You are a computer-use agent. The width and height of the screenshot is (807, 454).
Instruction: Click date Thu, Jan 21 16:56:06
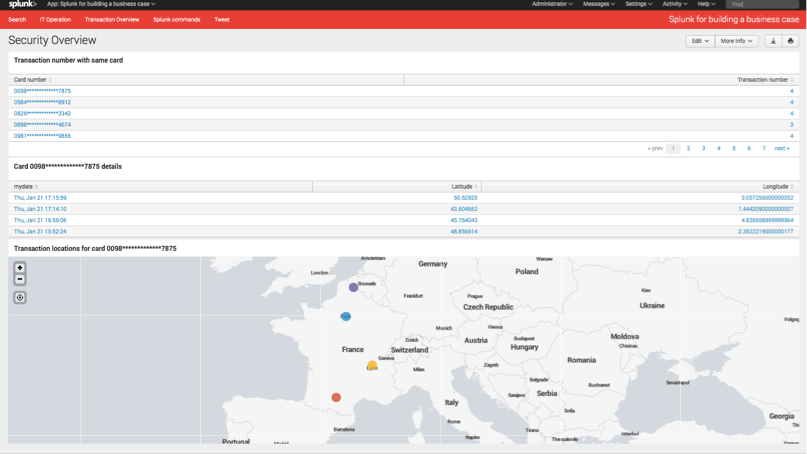coord(40,220)
